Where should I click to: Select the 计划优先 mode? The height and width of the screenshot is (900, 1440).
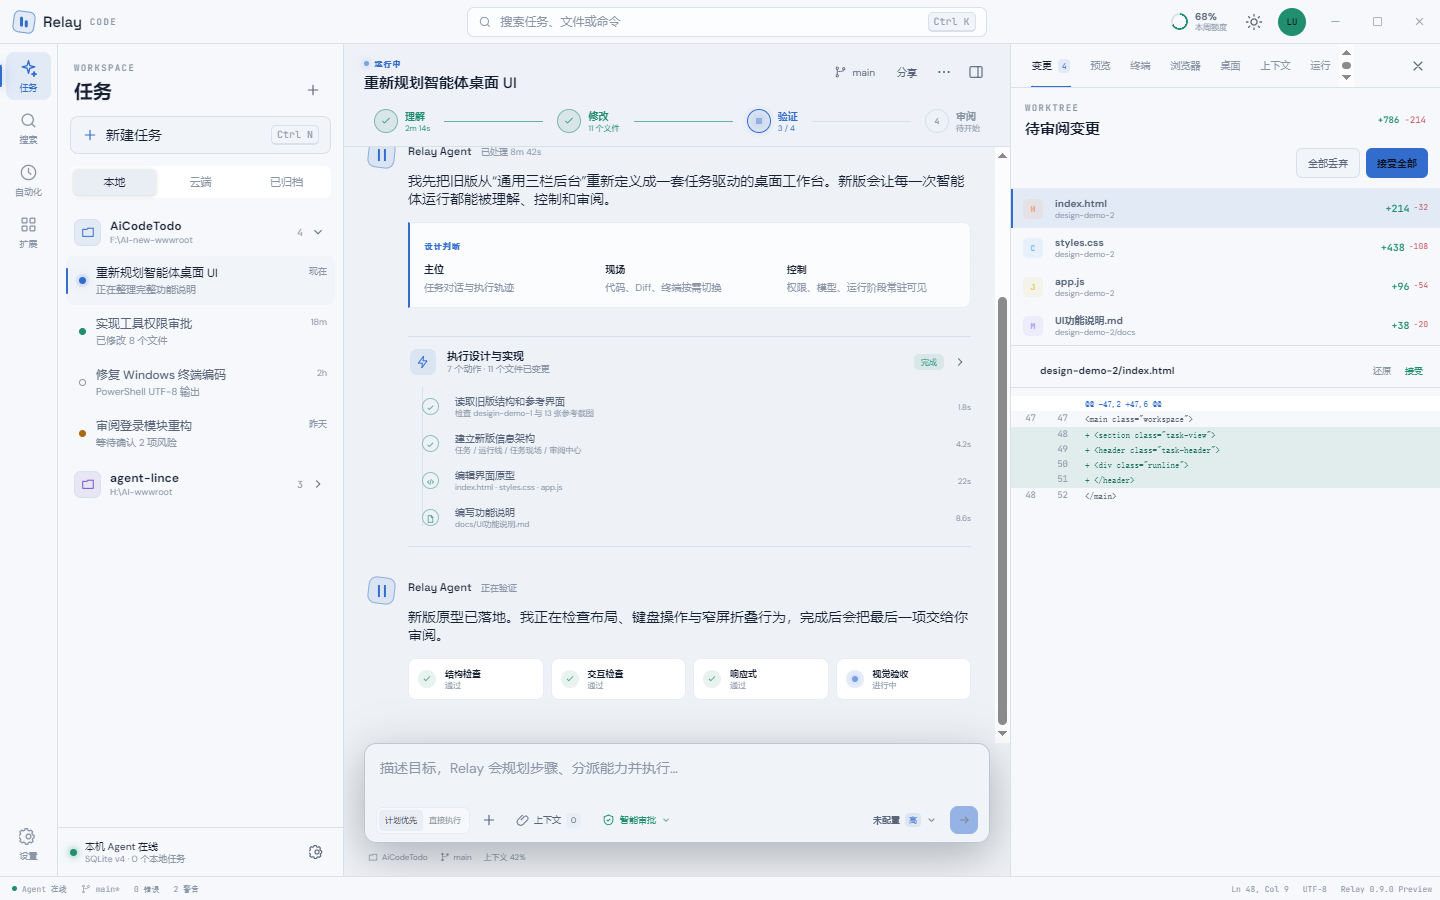(x=401, y=820)
